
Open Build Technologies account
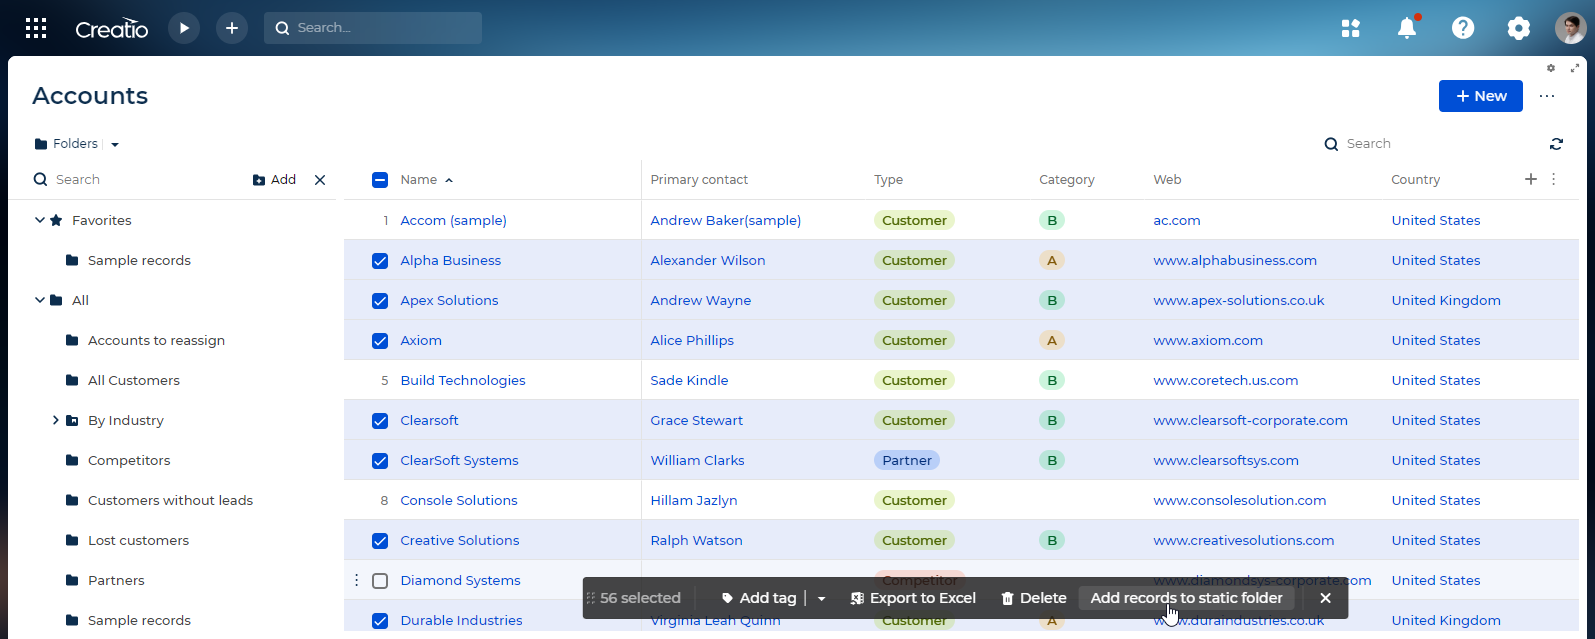point(462,380)
